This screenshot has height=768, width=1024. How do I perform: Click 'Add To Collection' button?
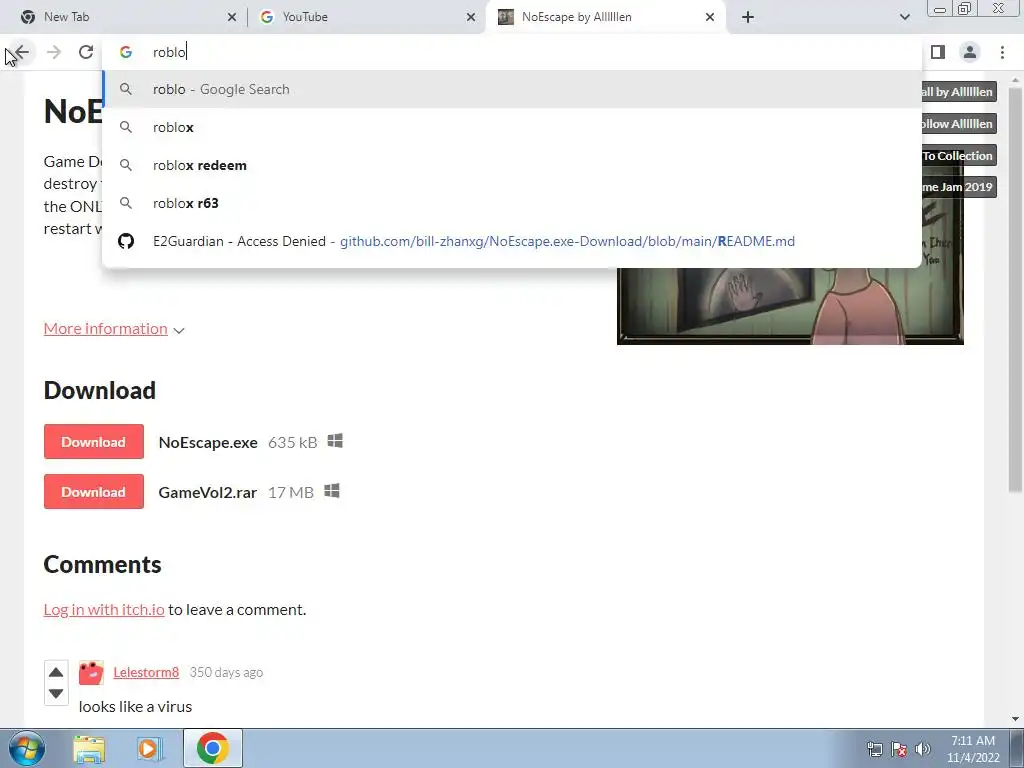[x=958, y=155]
